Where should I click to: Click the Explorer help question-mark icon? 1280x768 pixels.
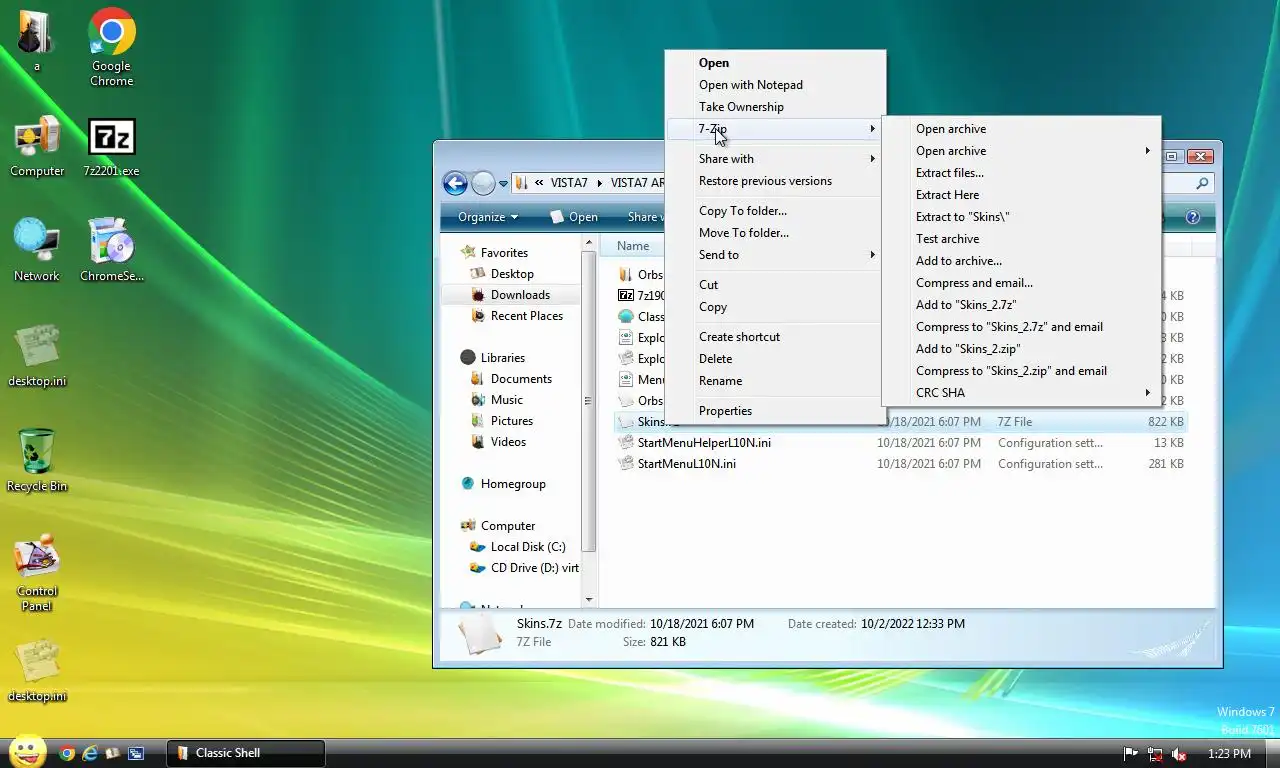point(1192,217)
